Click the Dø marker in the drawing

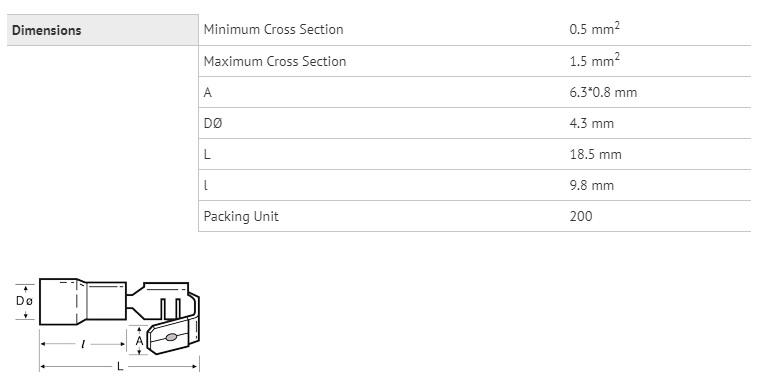tap(25, 301)
